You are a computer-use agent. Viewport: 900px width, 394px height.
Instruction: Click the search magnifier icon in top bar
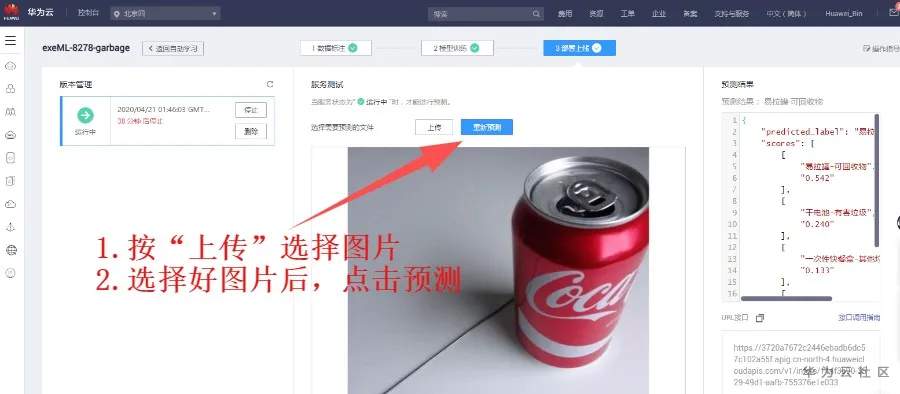pos(536,14)
